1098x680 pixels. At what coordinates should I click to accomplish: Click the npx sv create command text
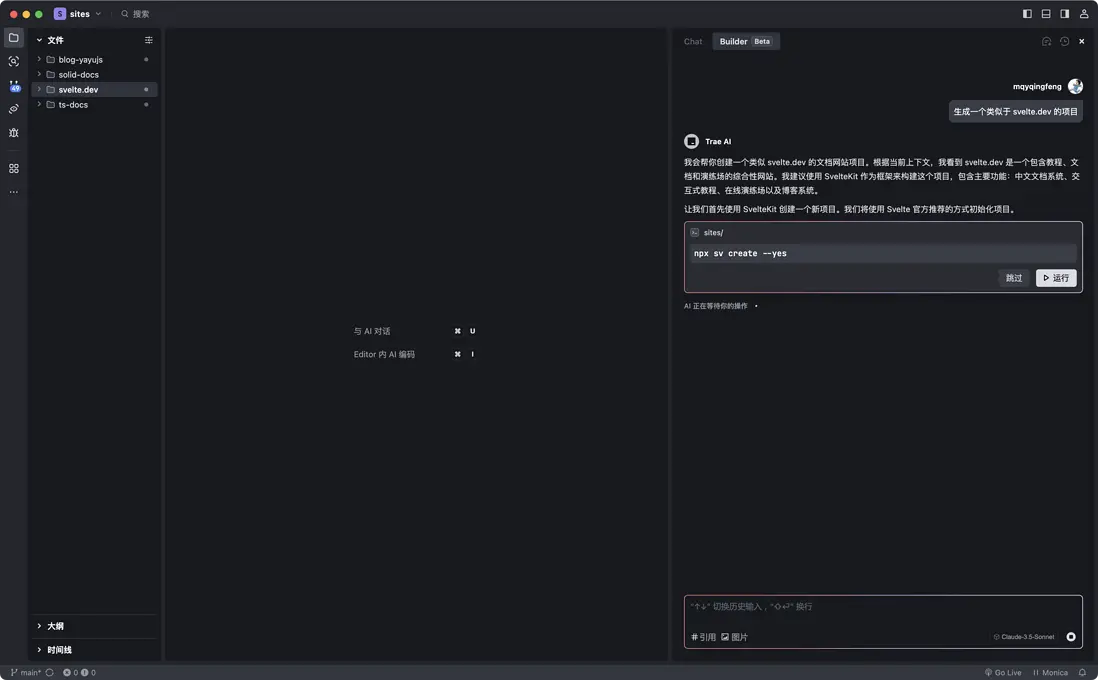click(740, 254)
